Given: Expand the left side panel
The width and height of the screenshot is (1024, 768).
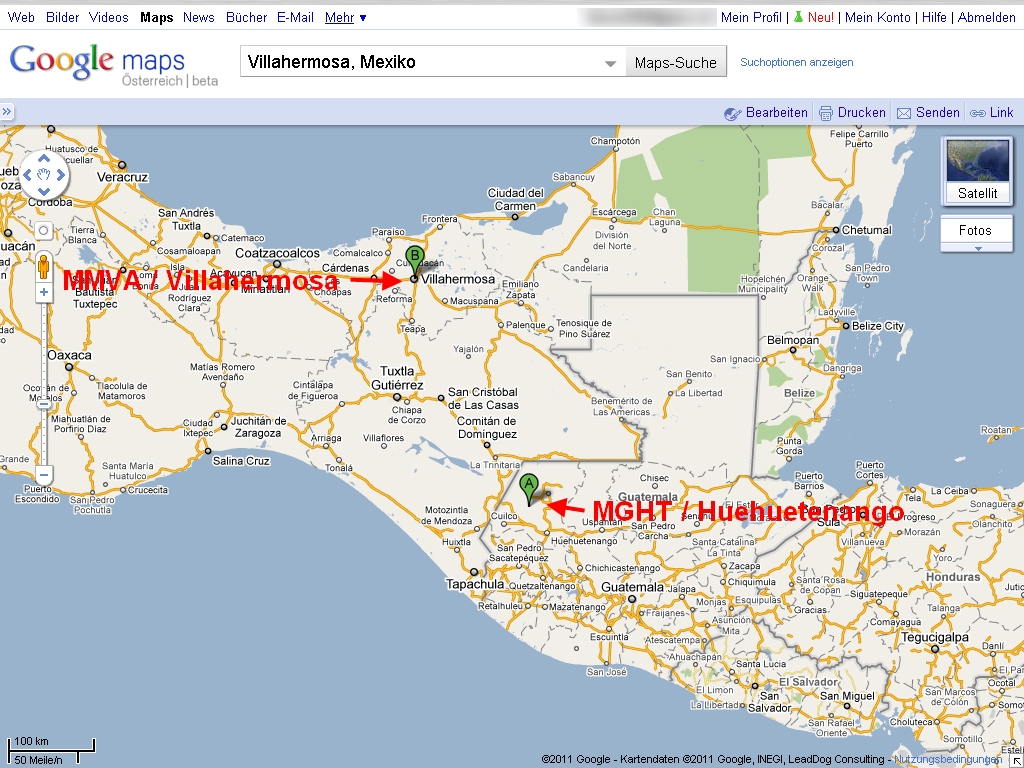Looking at the screenshot, I should (x=7, y=112).
